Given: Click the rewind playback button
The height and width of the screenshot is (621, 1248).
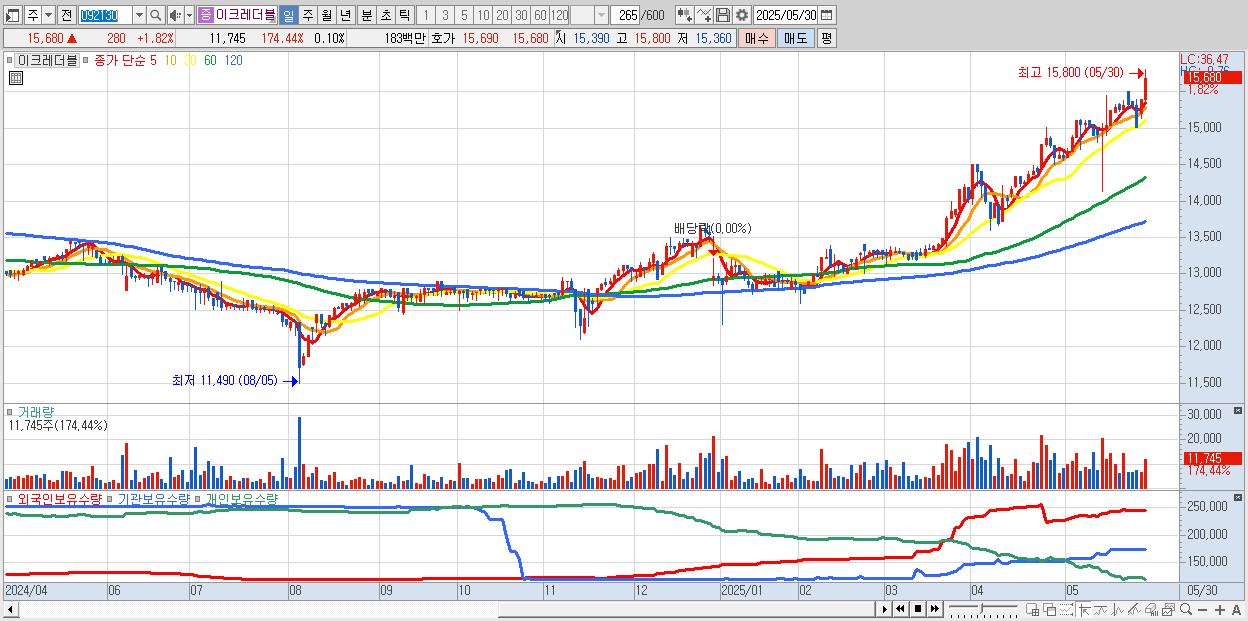Looking at the screenshot, I should click(x=900, y=609).
